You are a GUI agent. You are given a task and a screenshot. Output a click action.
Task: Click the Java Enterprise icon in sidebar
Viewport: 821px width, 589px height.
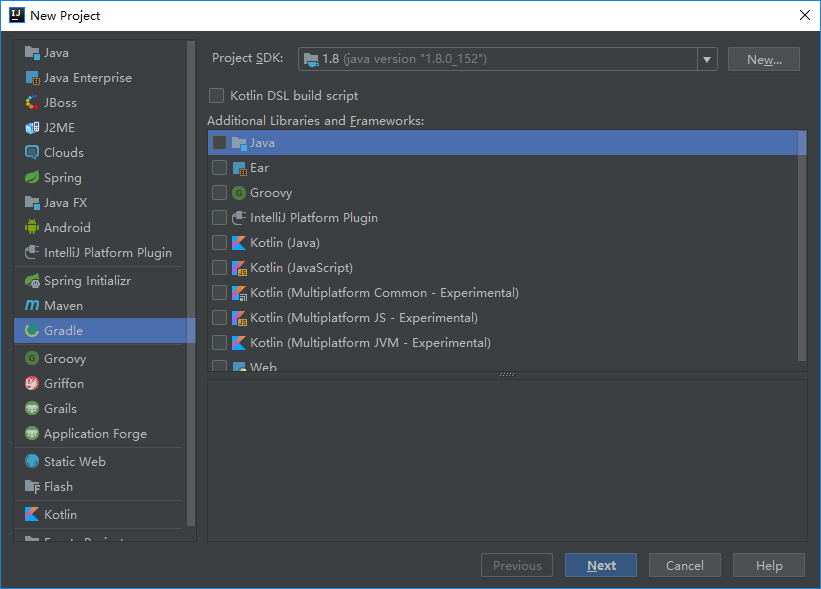tap(32, 78)
